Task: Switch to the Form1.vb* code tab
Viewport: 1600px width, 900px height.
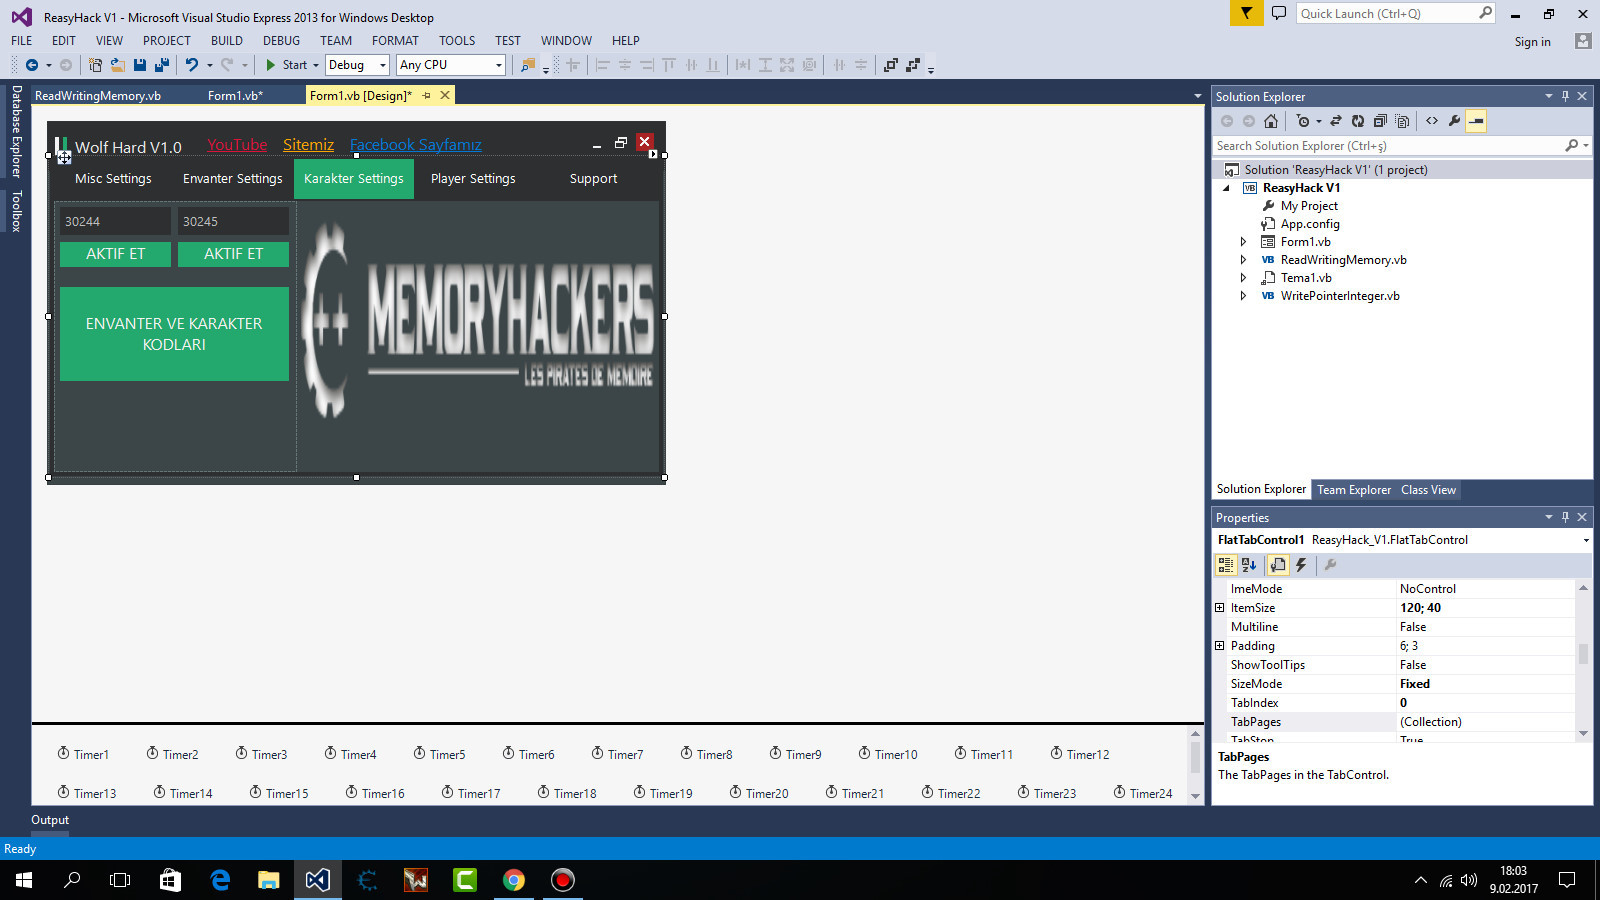Action: pos(235,96)
